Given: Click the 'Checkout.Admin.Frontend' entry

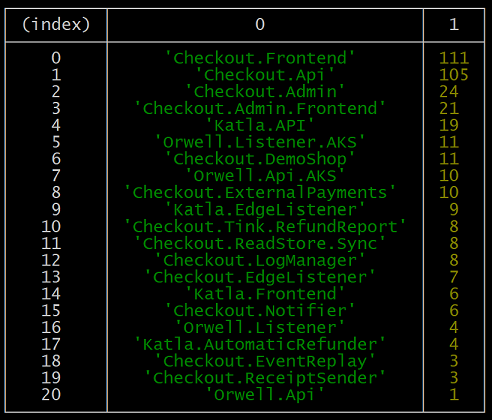Looking at the screenshot, I should (260, 109).
